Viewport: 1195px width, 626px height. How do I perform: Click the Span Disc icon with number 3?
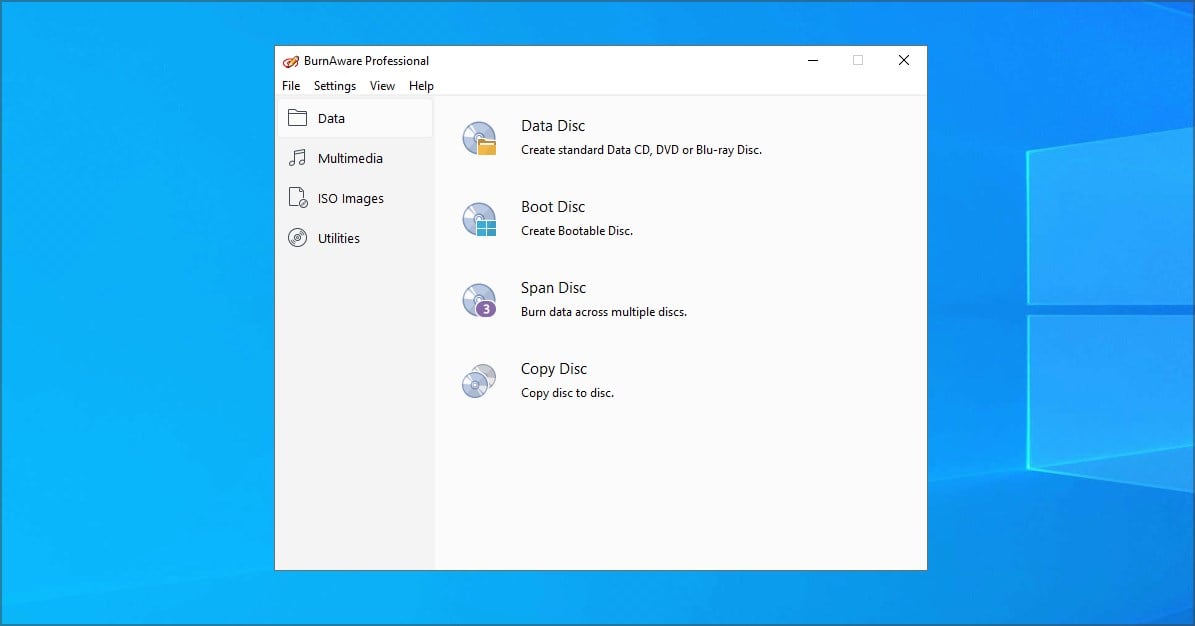coord(479,300)
